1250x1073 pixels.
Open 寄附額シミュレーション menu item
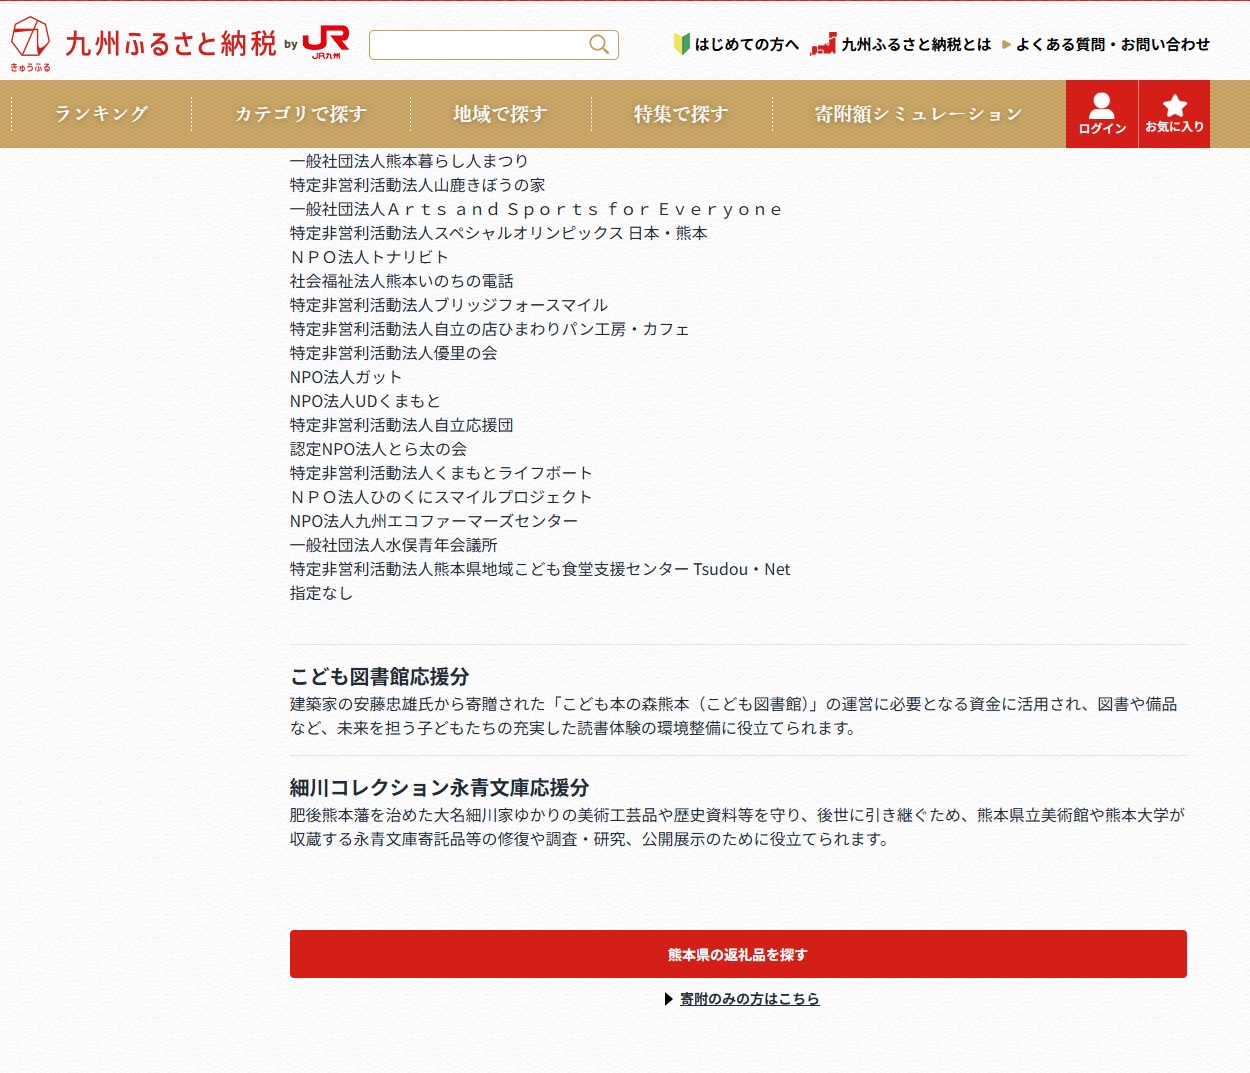[918, 114]
